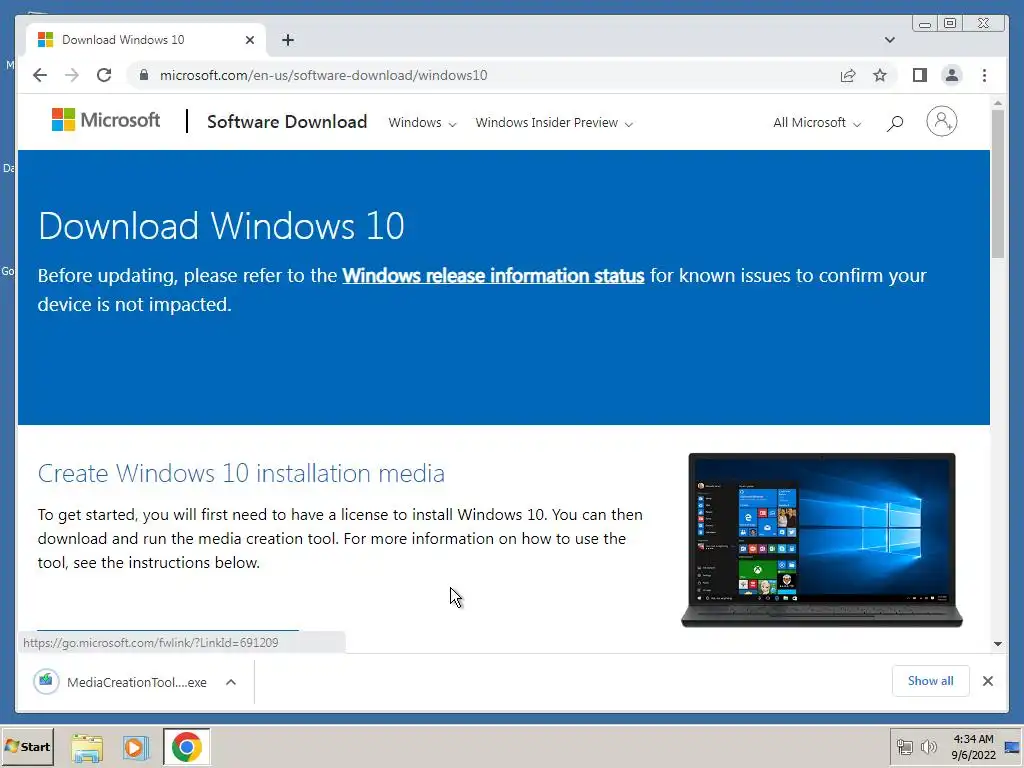
Task: Launch Windows Media Player from taskbar
Action: click(135, 746)
